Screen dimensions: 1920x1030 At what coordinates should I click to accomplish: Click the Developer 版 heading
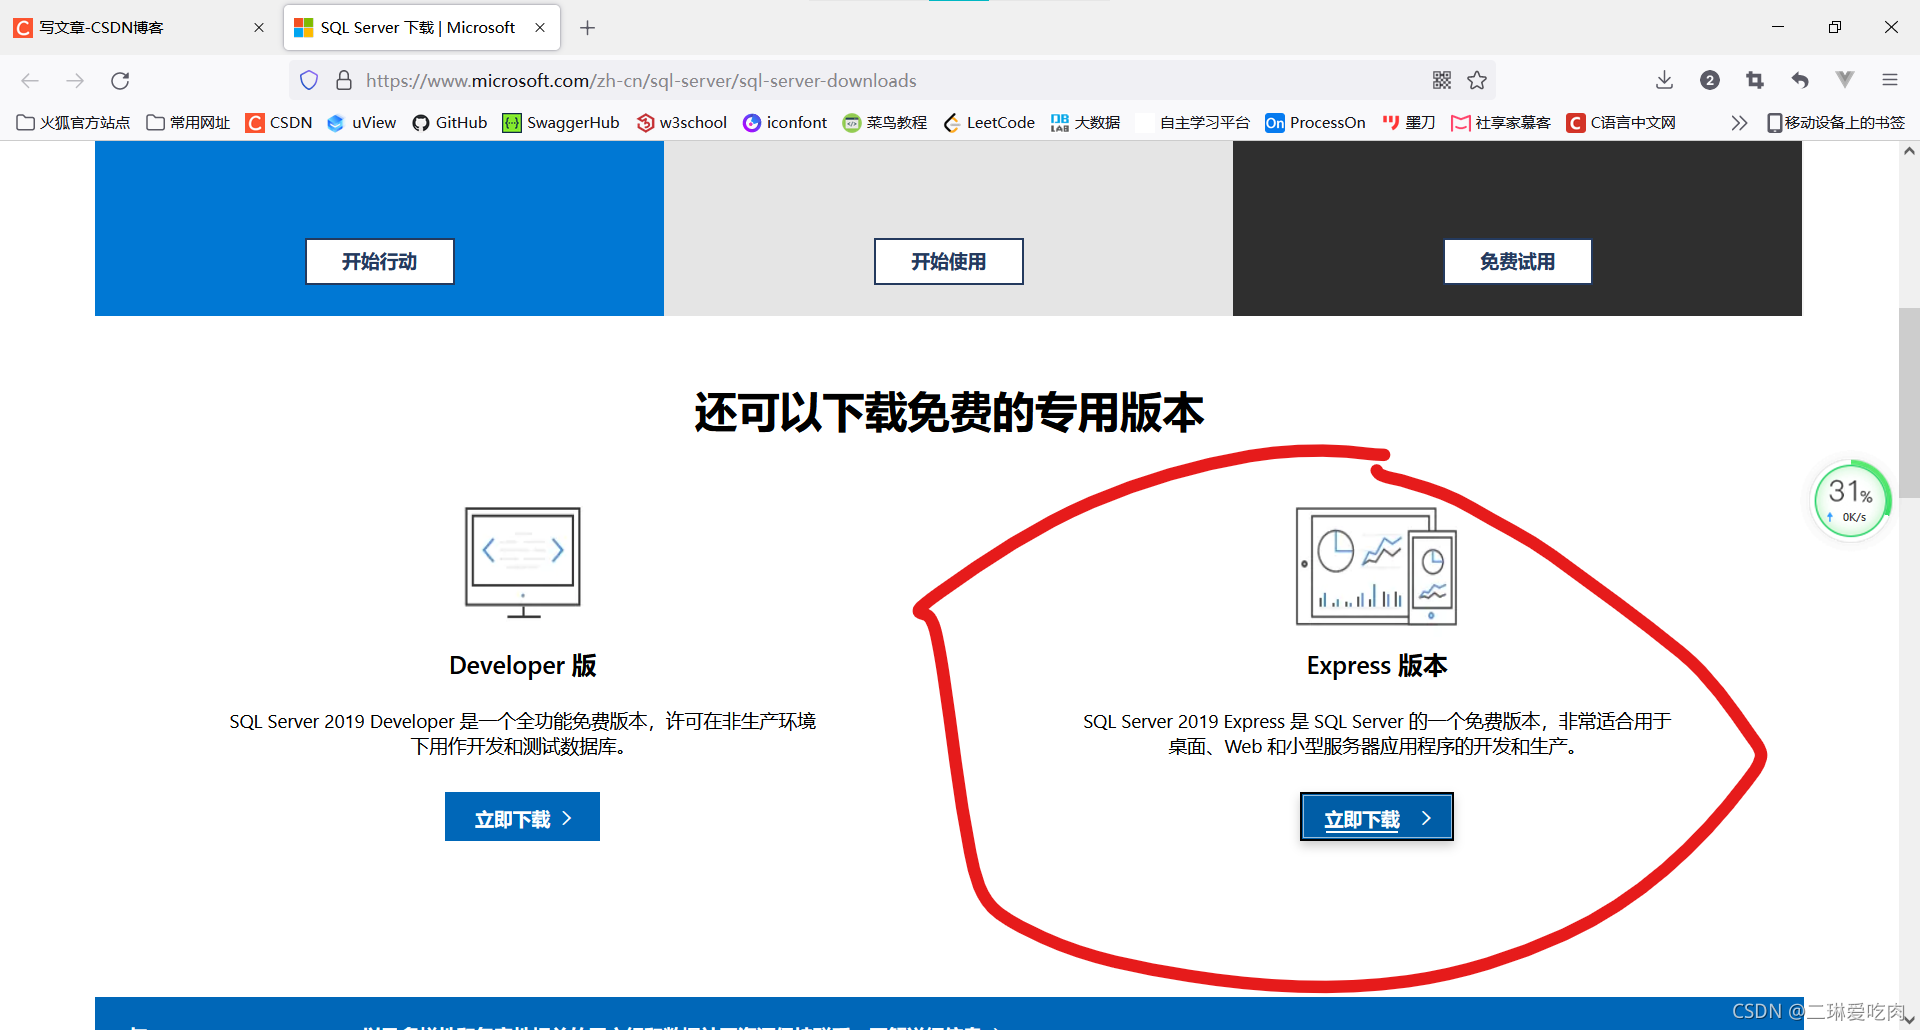pyautogui.click(x=522, y=666)
